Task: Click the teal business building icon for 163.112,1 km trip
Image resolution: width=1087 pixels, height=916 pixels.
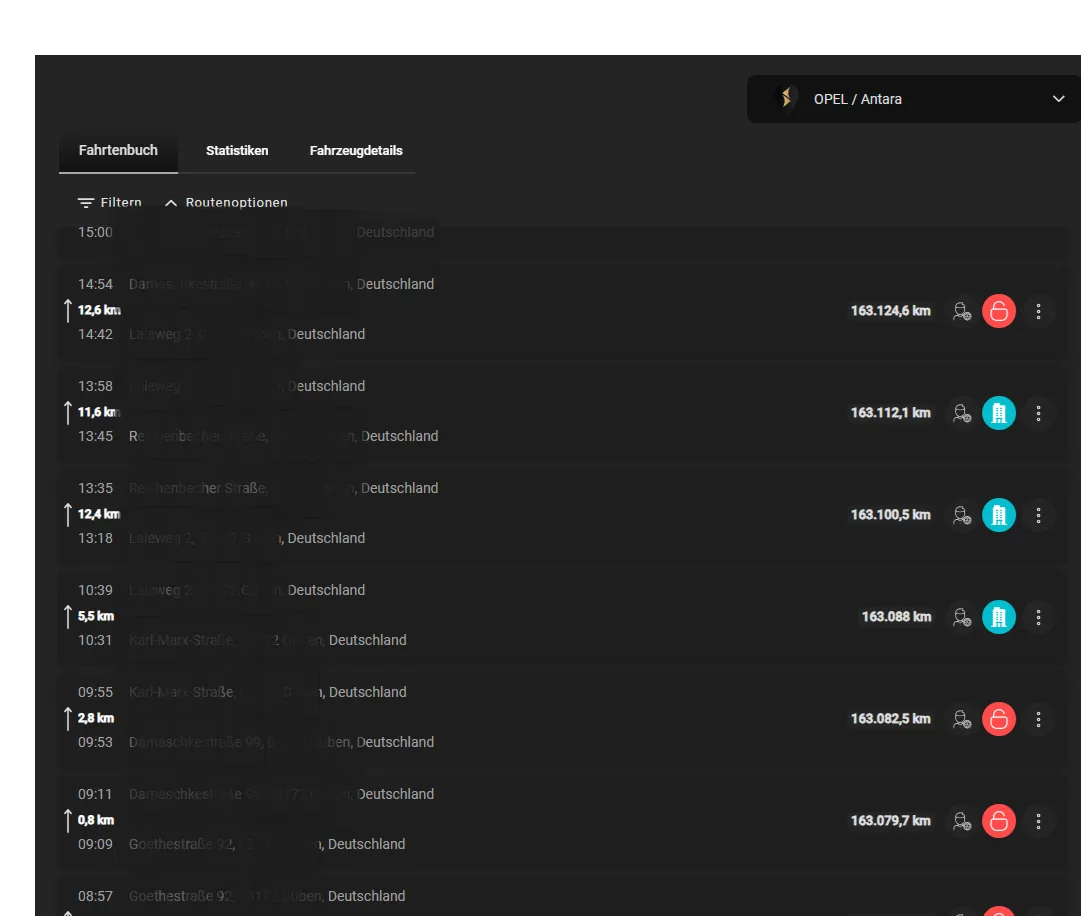Action: (x=998, y=413)
